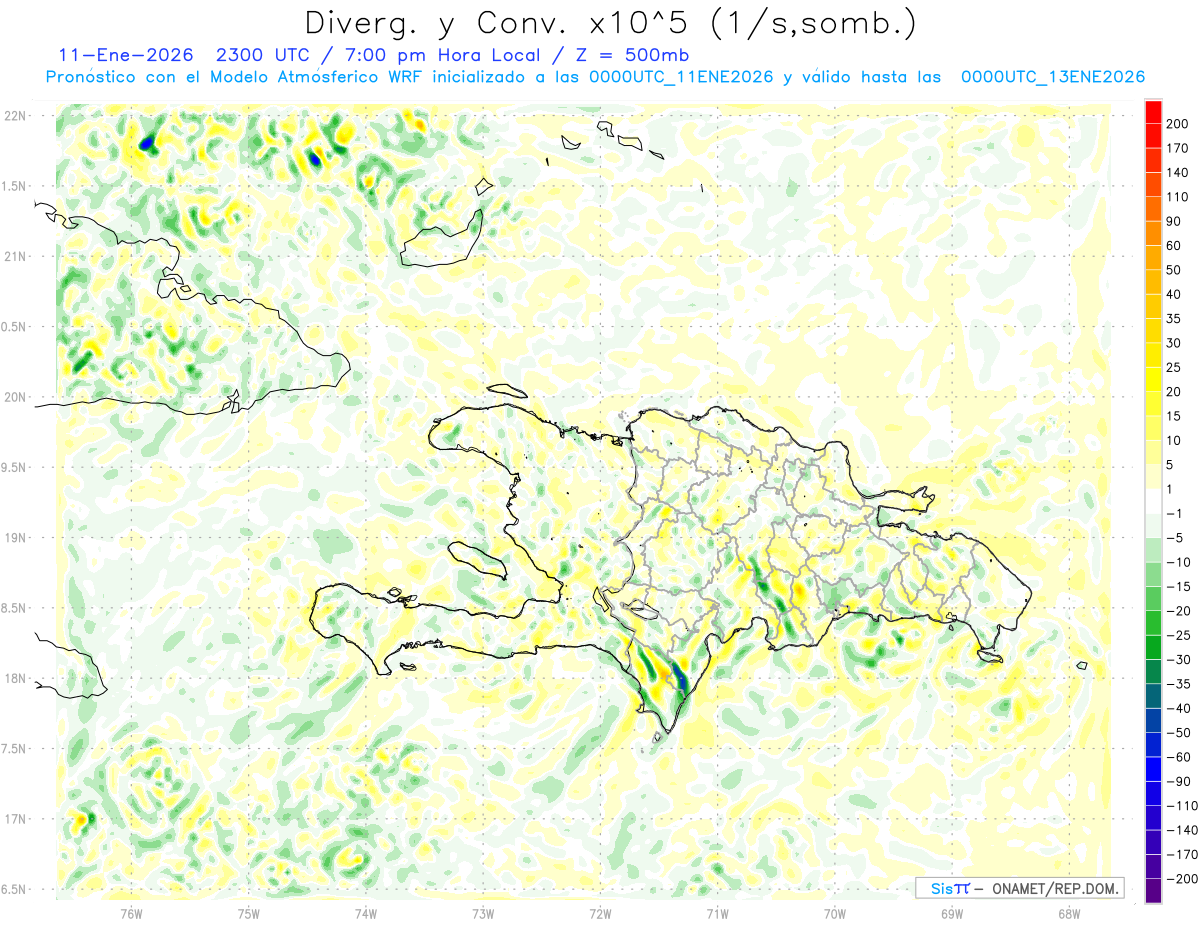This screenshot has width=1200, height=927.
Task: Click the '-200' value at the colorbar bottom
Action: 1182,879
